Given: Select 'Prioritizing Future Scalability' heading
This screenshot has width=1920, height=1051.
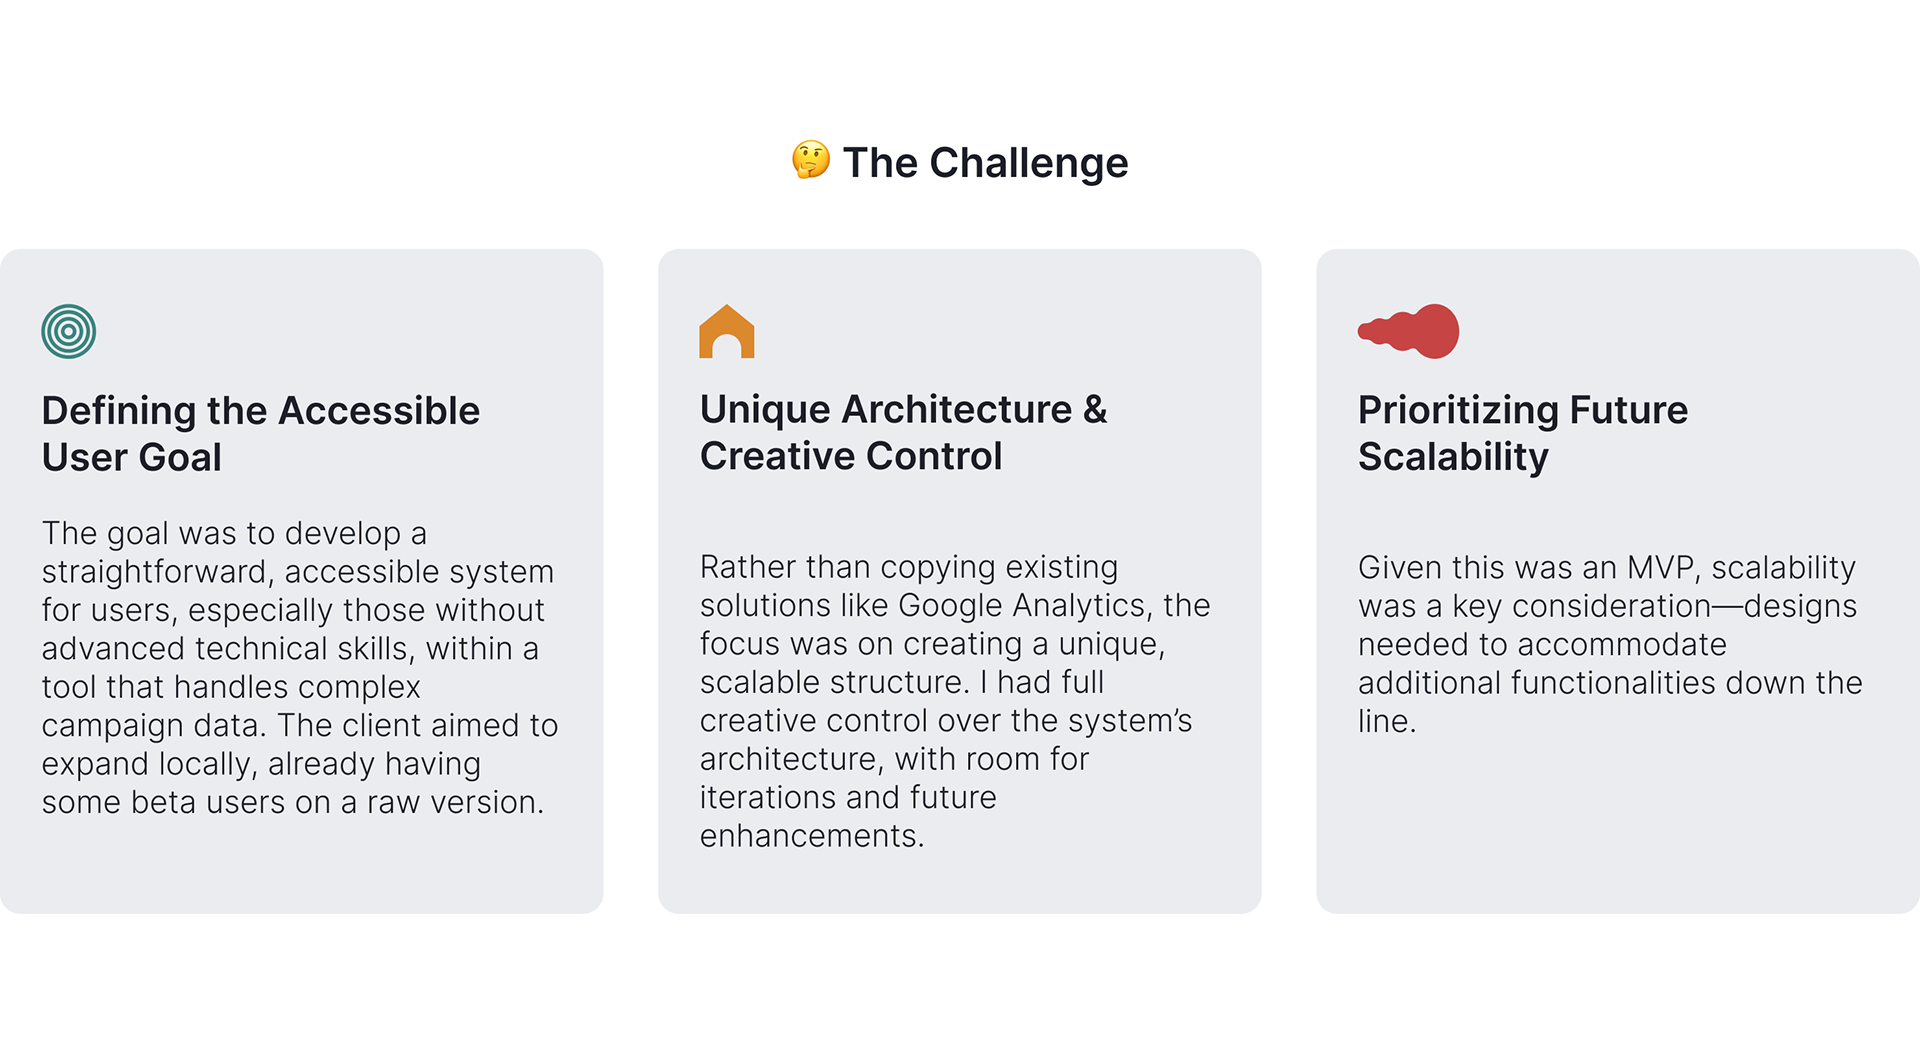Looking at the screenshot, I should click(x=1522, y=433).
